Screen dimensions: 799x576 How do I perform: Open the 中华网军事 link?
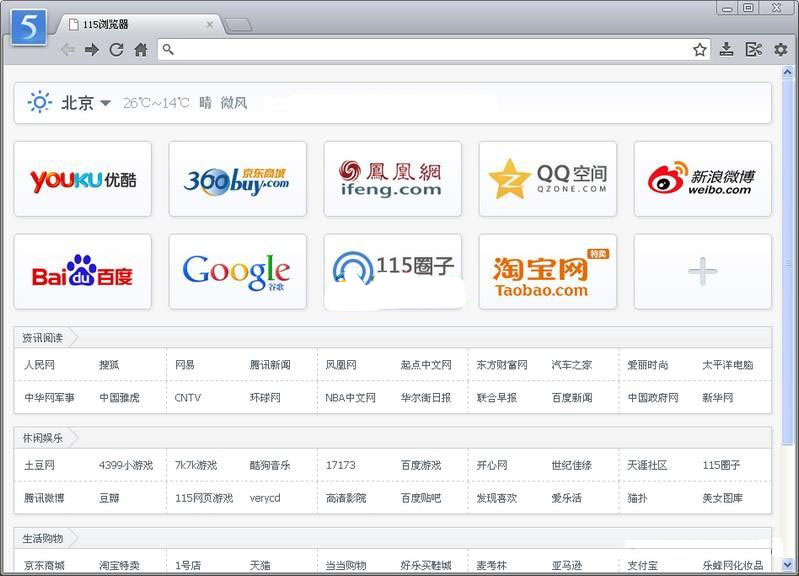pos(49,398)
